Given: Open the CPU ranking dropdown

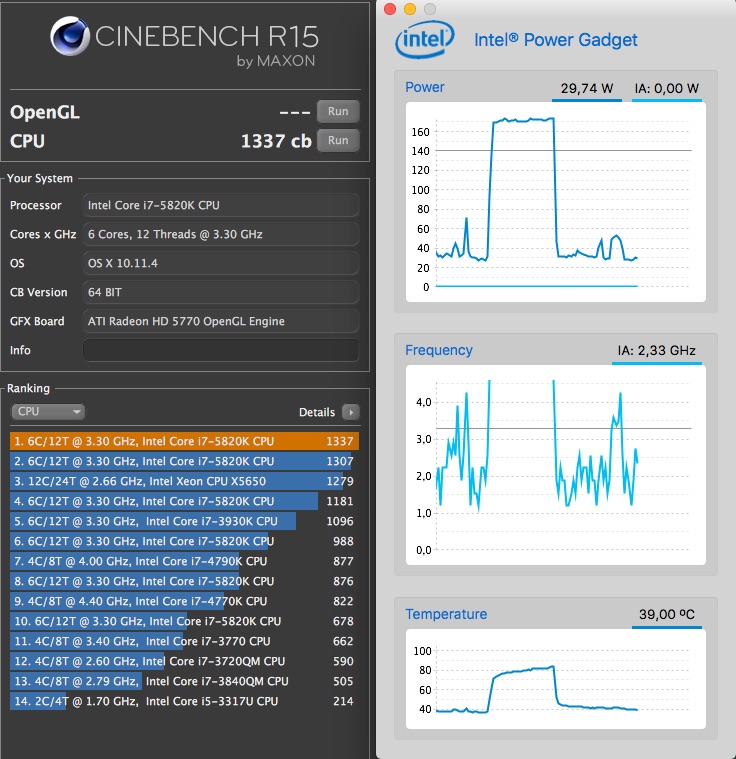Looking at the screenshot, I should click(47, 411).
